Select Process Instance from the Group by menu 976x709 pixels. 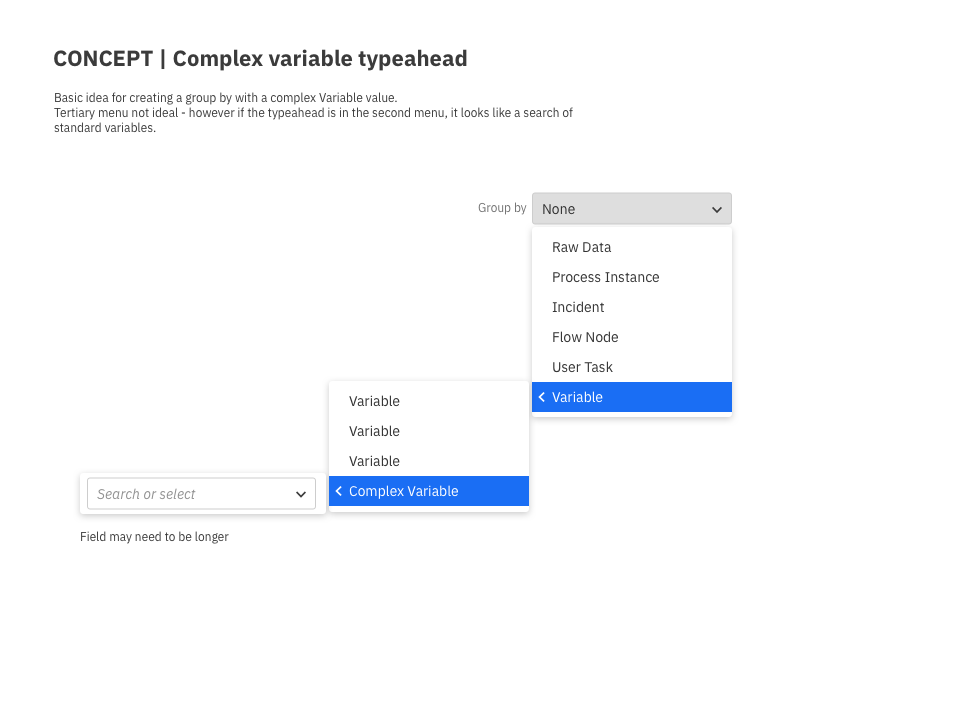605,277
